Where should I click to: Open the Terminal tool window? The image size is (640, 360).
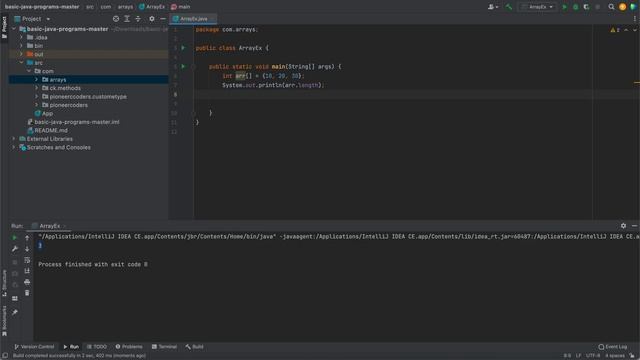pos(164,347)
